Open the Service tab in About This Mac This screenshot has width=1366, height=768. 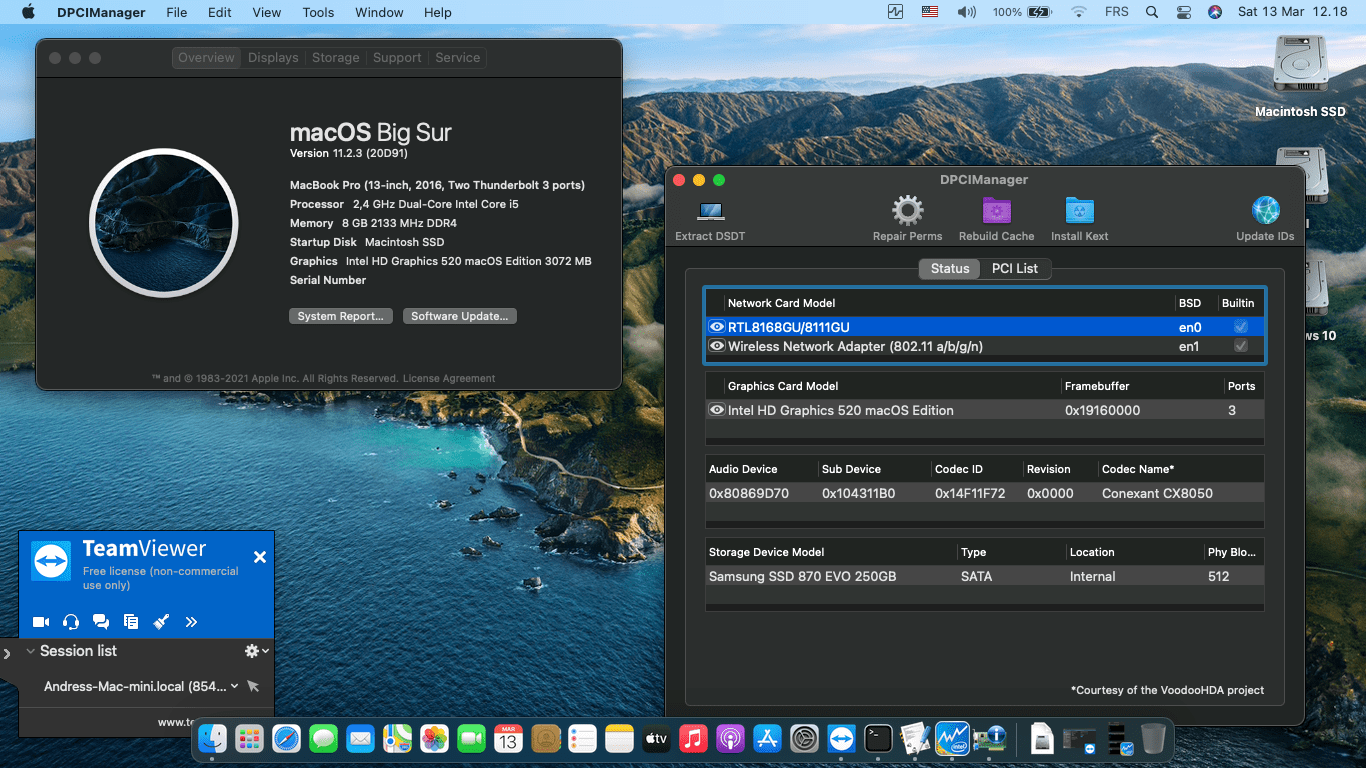458,57
